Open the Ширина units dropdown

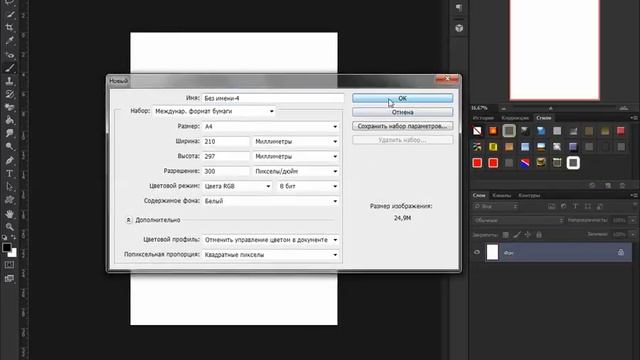(x=296, y=141)
